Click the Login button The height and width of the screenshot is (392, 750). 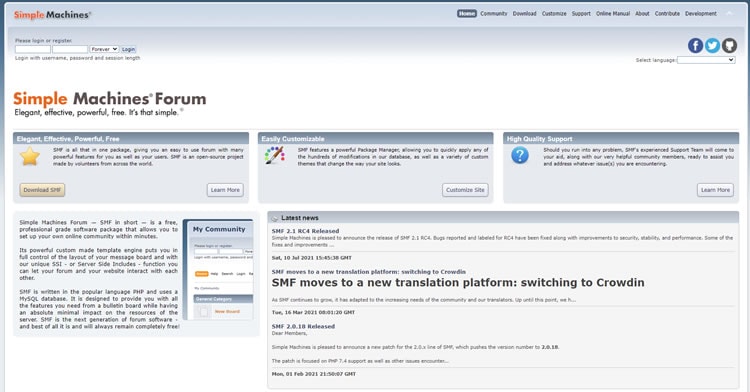[128, 49]
